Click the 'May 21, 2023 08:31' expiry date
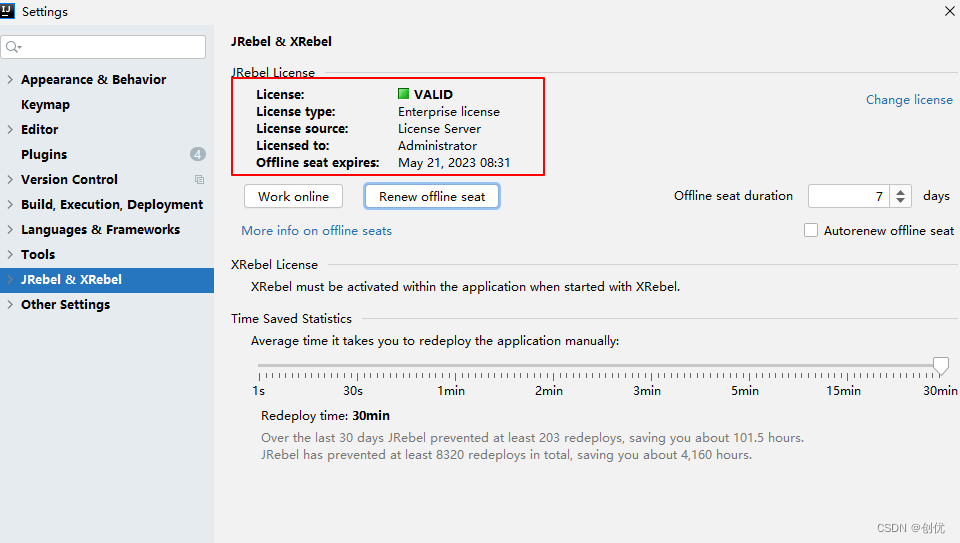This screenshot has height=543, width=960. [x=454, y=163]
